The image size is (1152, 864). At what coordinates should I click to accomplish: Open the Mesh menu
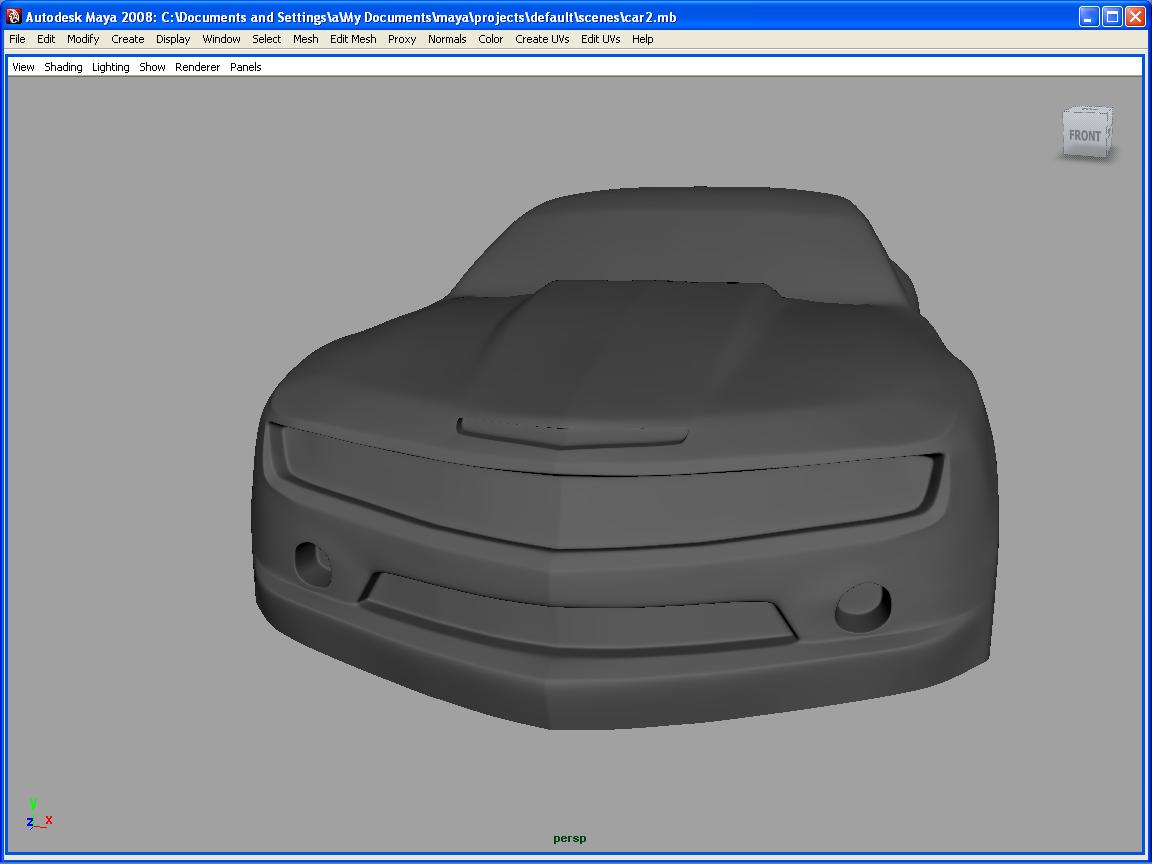coord(306,39)
